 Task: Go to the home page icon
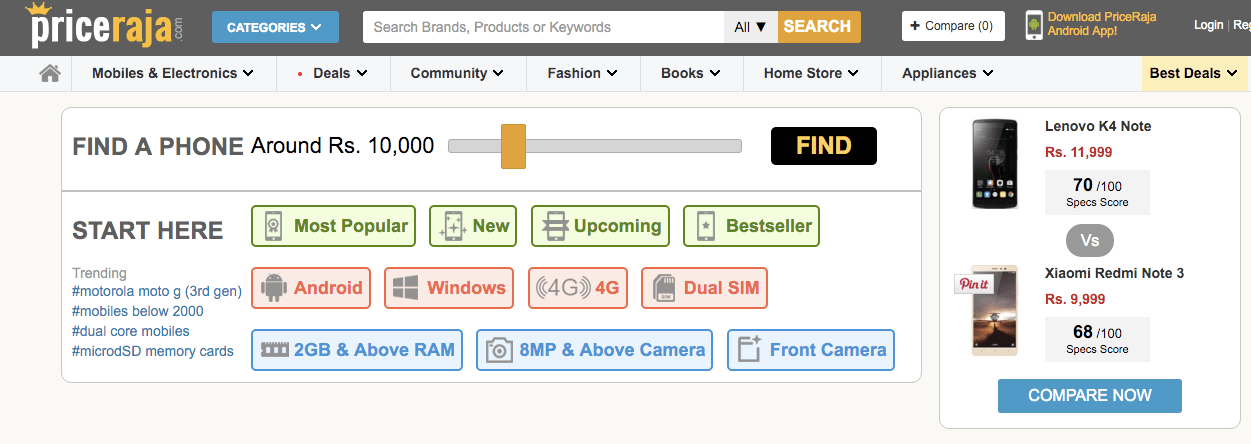coord(50,73)
